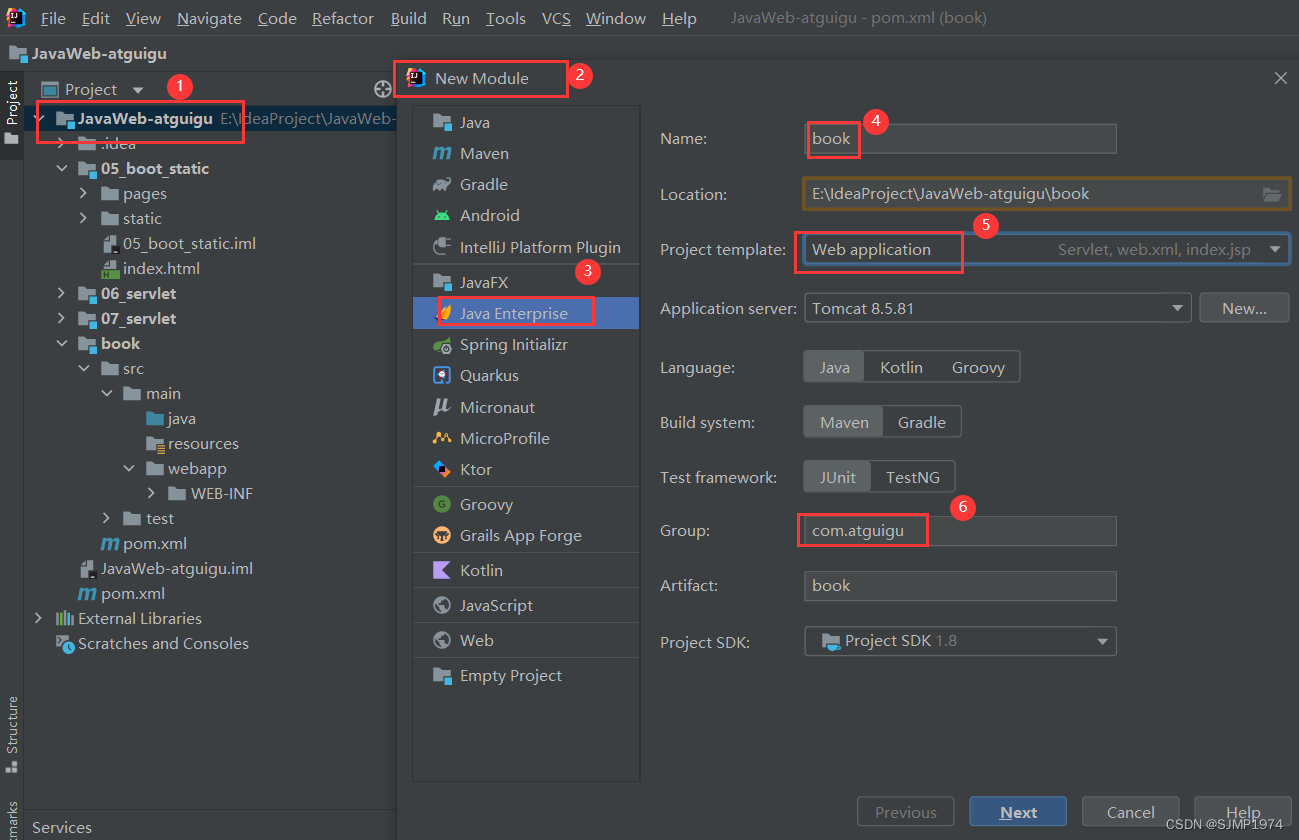Select TestNG test framework

pos(913,477)
